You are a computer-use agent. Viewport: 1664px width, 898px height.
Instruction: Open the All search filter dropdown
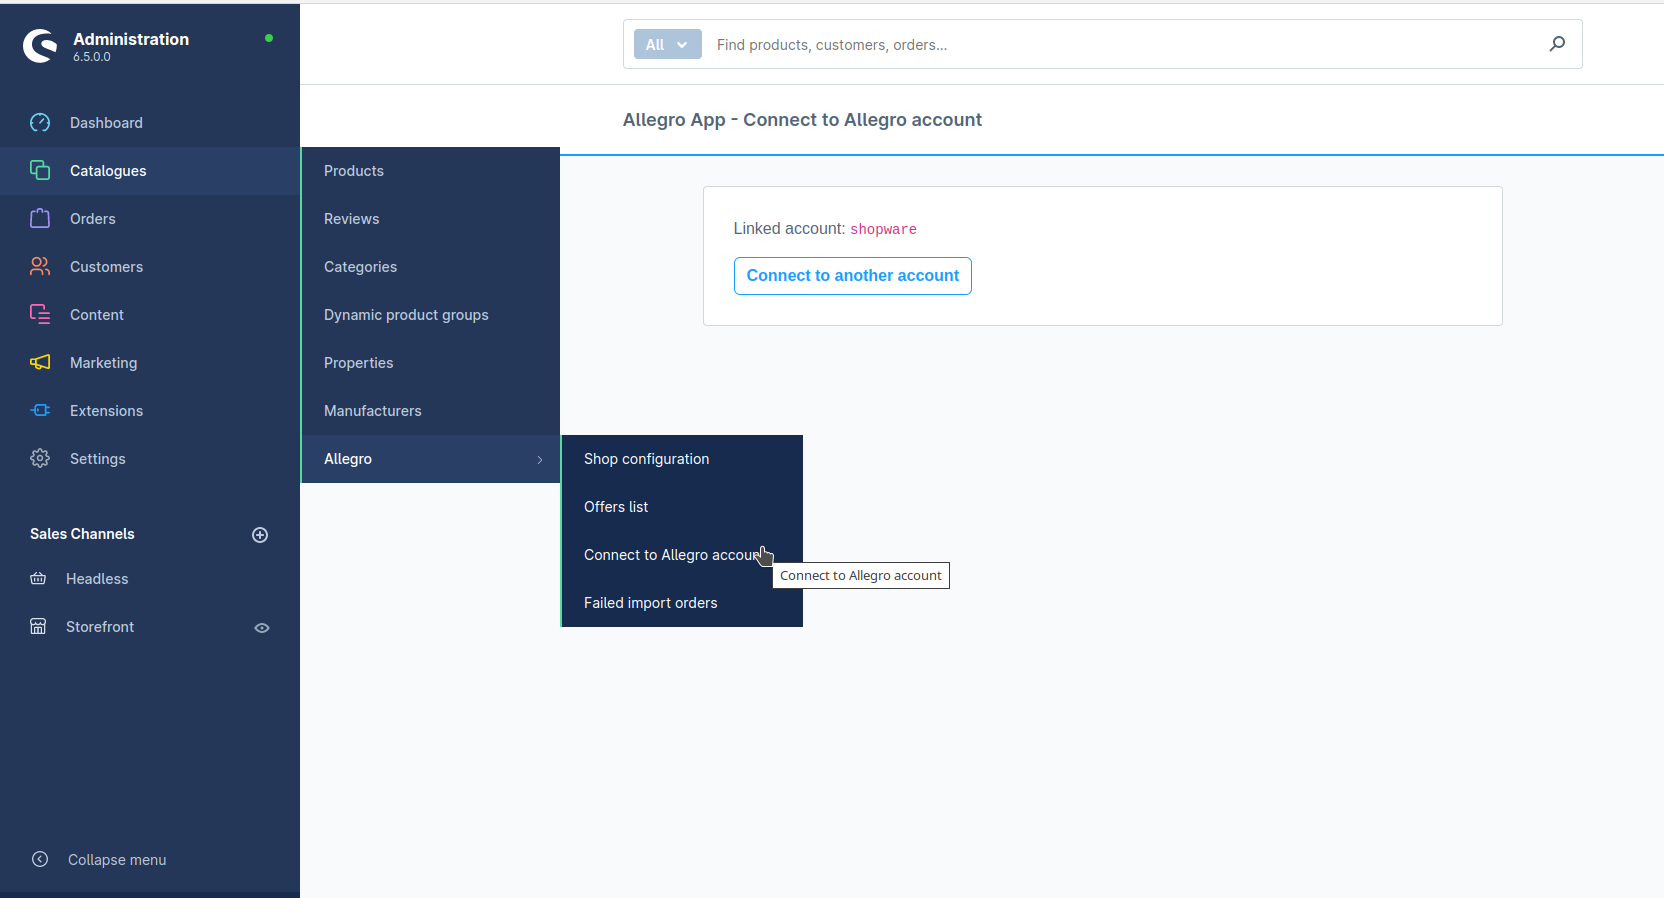tap(668, 44)
